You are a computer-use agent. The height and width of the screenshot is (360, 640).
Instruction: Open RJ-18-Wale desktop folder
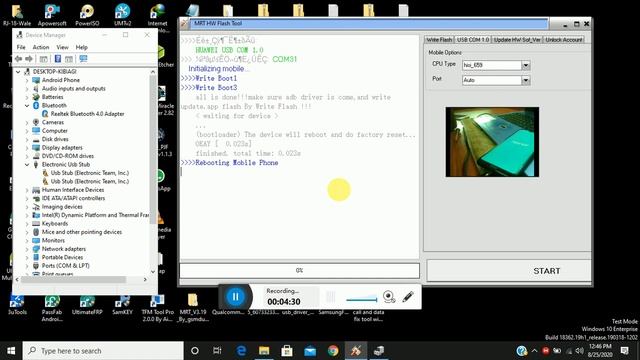pyautogui.click(x=17, y=16)
